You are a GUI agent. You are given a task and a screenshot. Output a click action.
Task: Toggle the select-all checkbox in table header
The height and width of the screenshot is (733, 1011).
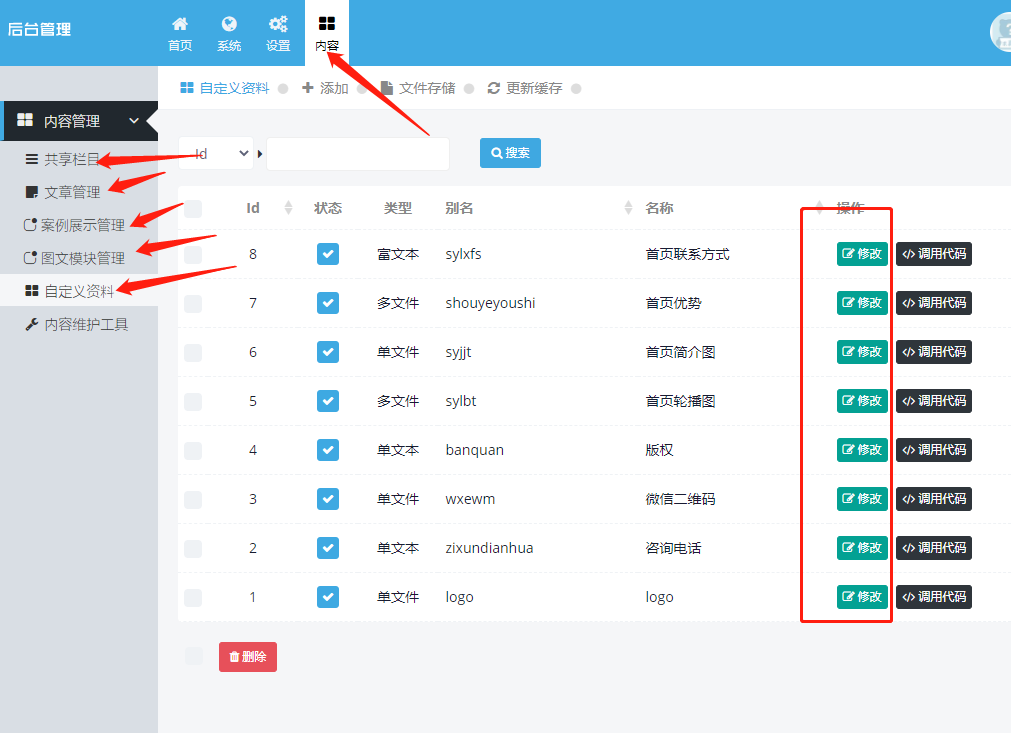[x=193, y=208]
